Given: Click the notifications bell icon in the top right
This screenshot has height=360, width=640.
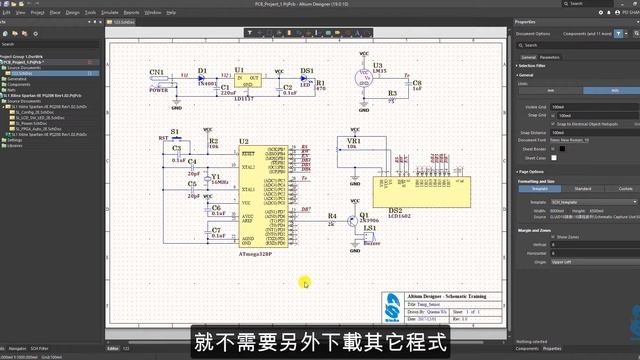Looking at the screenshot, I should [609, 13].
